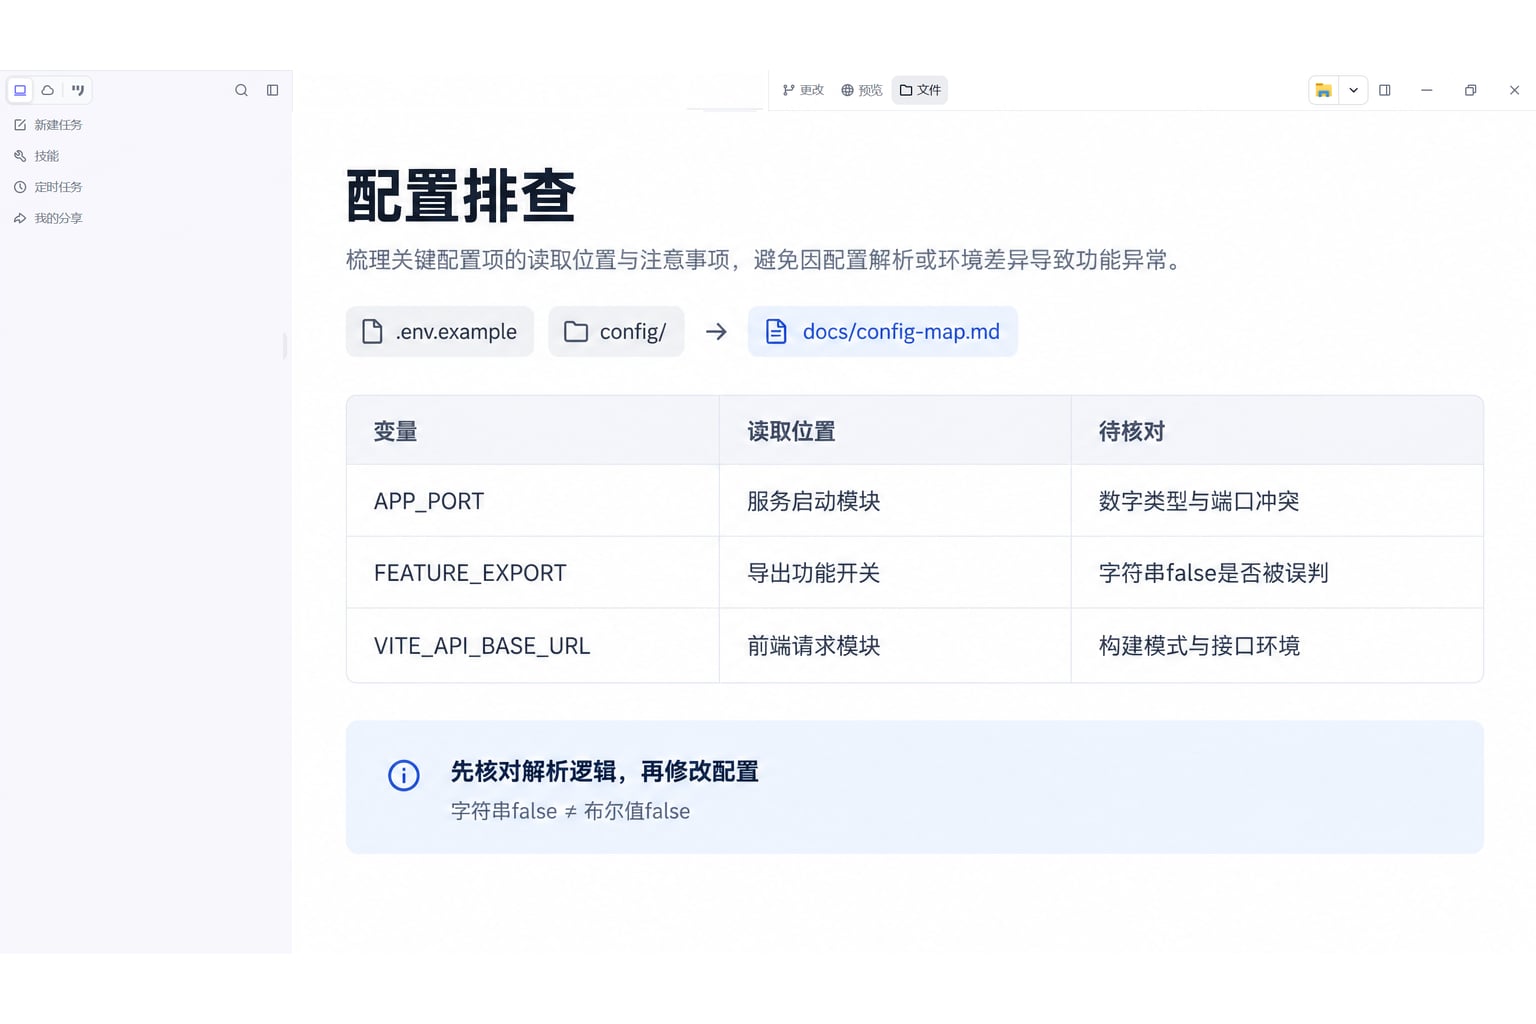
Task: Minimize the application window
Action: click(1427, 90)
